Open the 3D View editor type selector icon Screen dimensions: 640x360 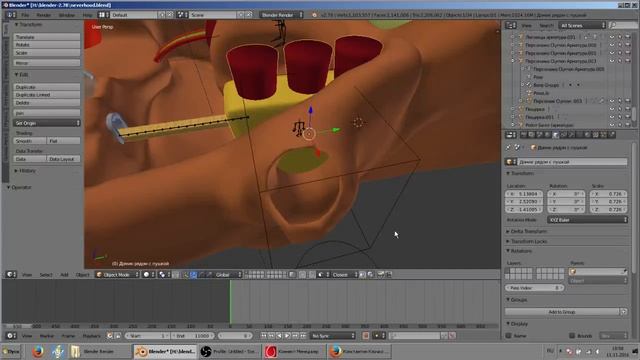pos(11,275)
